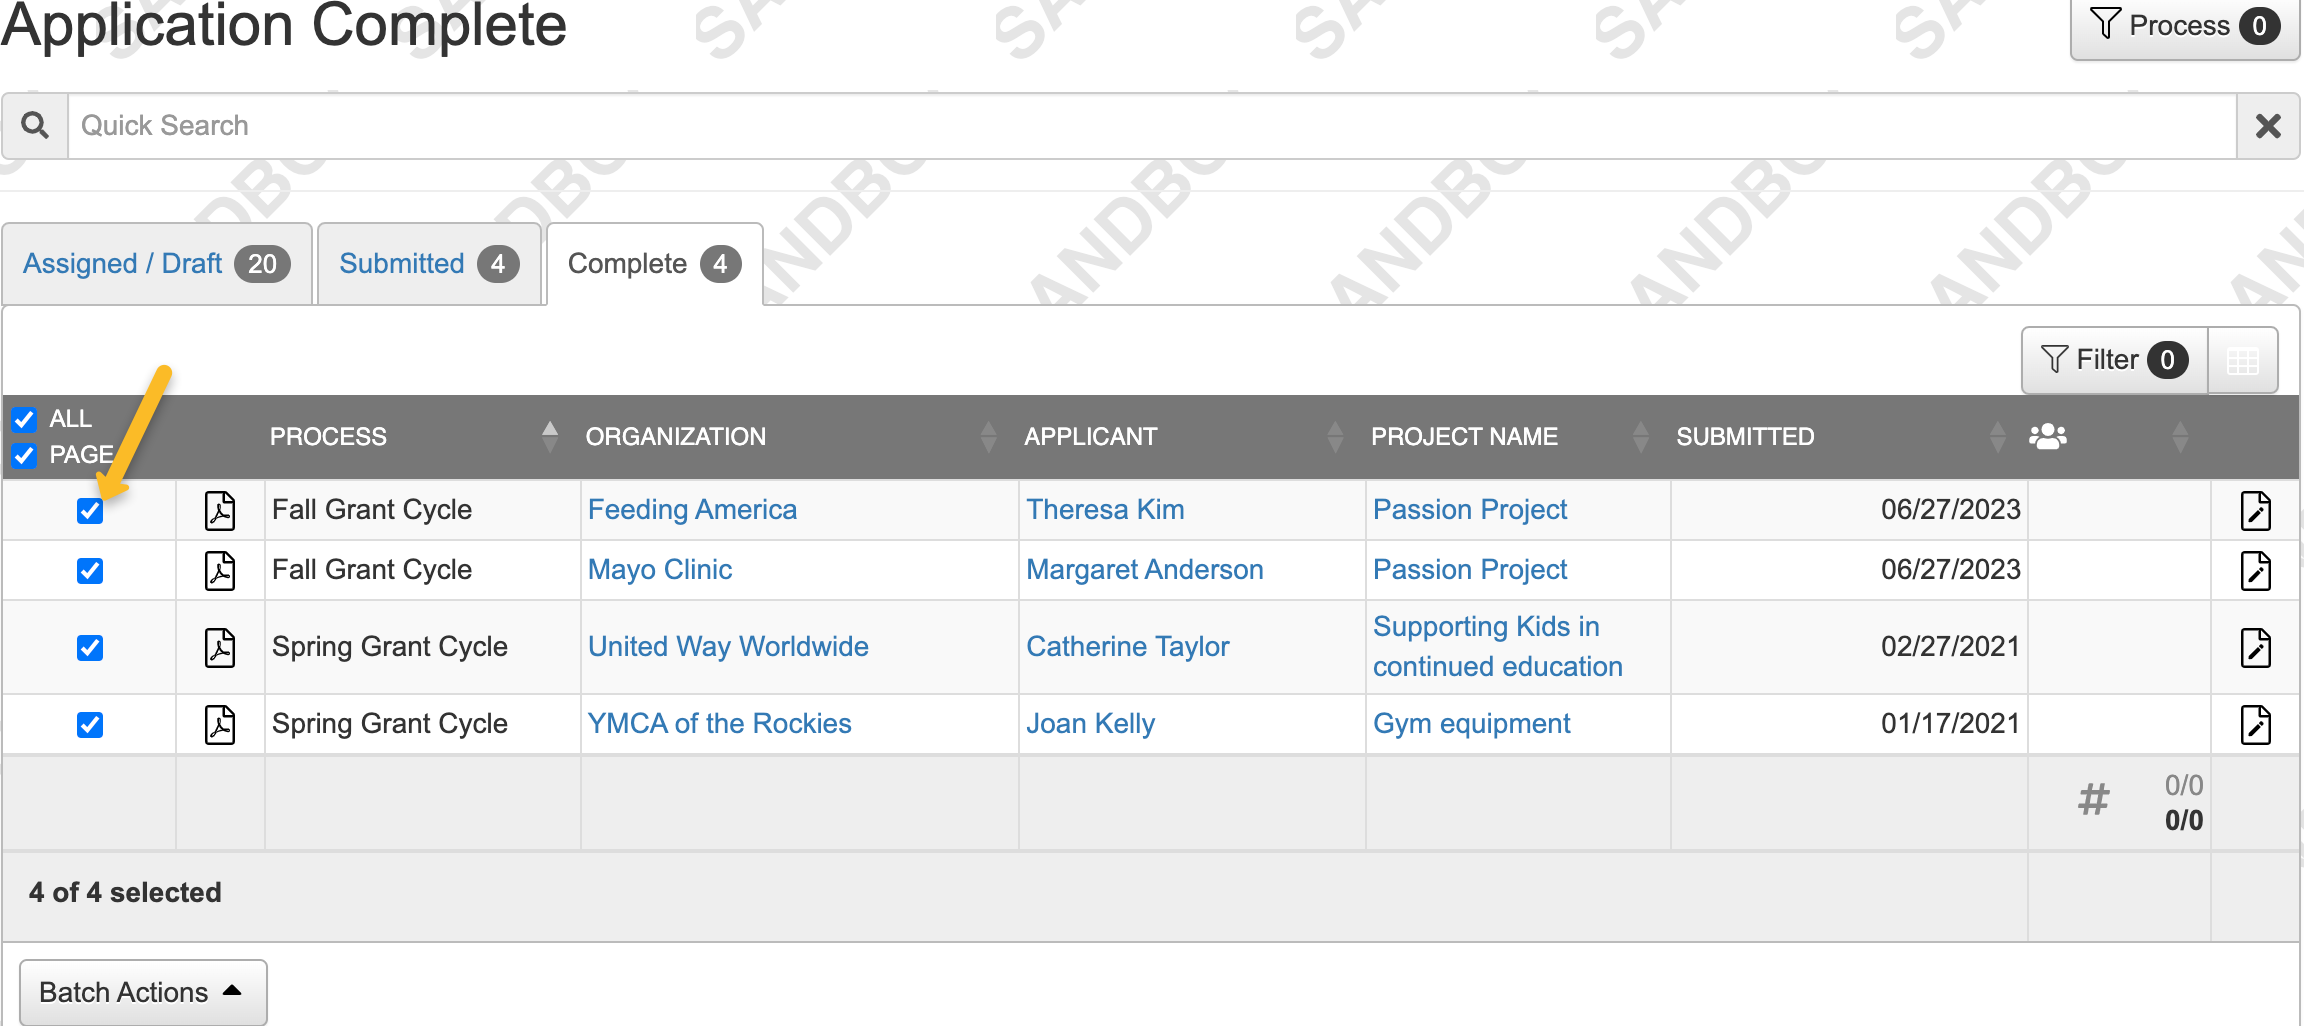Expand the Batch Actions dropdown

click(142, 992)
